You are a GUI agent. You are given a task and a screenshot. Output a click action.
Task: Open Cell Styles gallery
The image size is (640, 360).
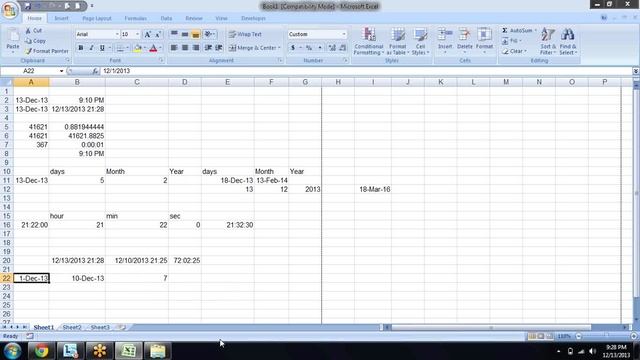click(420, 41)
